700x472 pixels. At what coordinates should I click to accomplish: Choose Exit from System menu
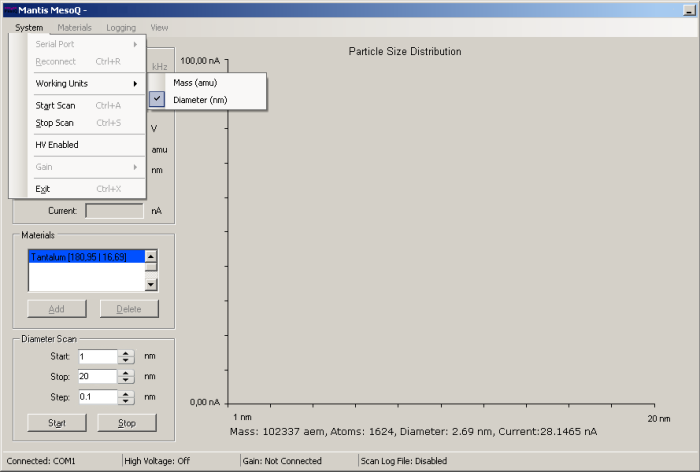(x=87, y=189)
